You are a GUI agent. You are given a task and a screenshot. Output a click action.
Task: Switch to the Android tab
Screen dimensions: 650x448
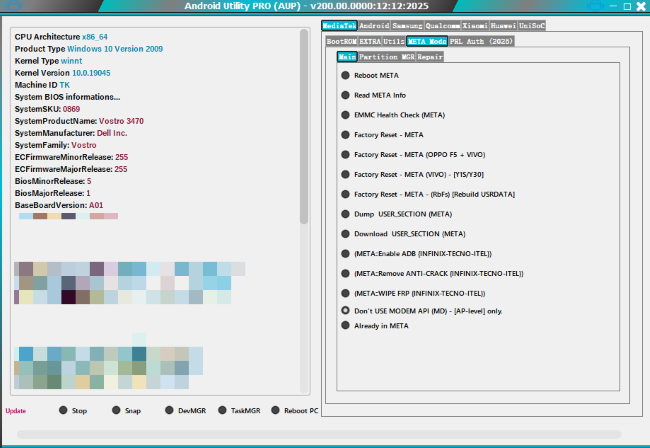coord(374,26)
